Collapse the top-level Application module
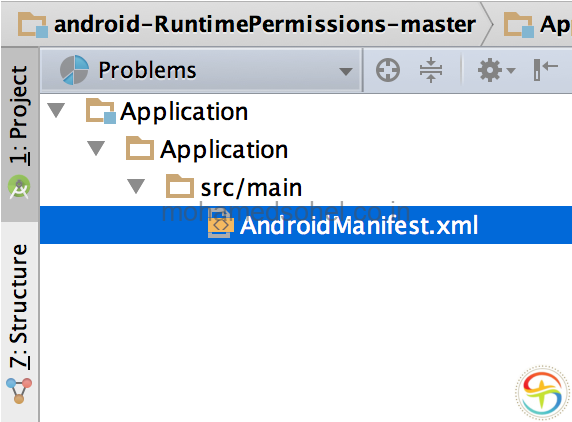572x422 pixels. (x=57, y=111)
